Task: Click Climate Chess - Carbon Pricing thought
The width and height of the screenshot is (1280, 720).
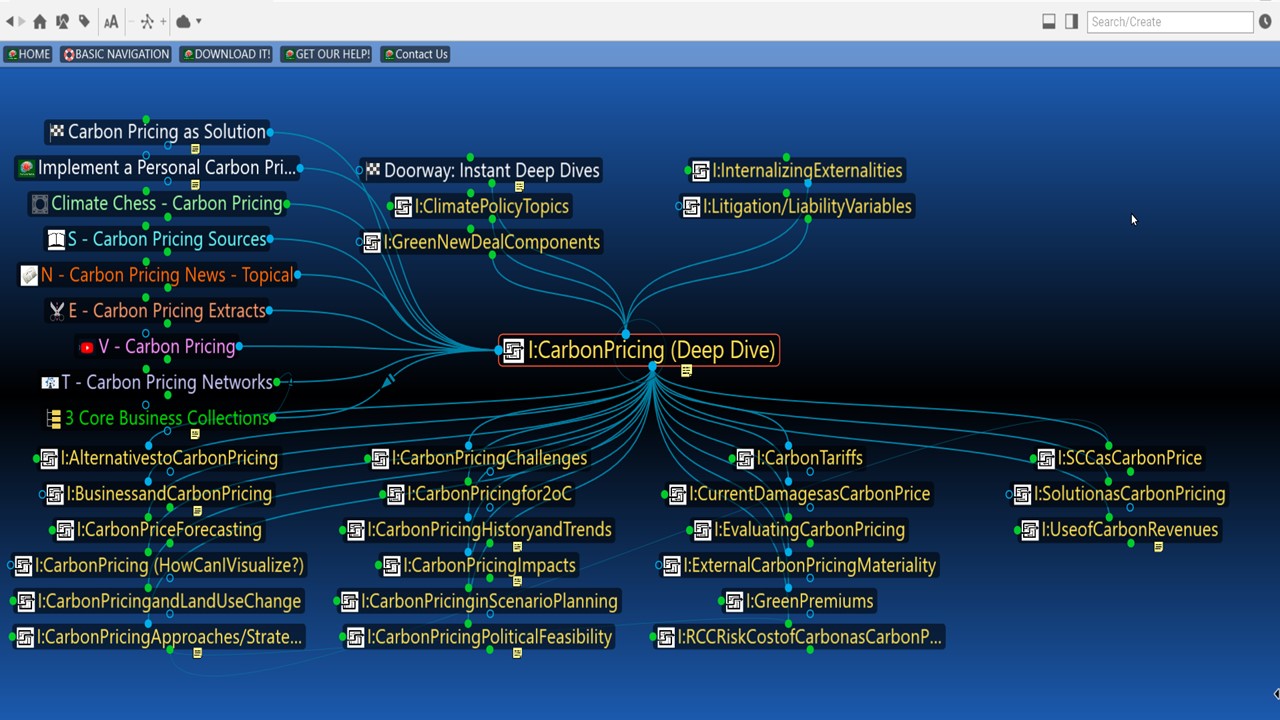Action: pos(157,204)
